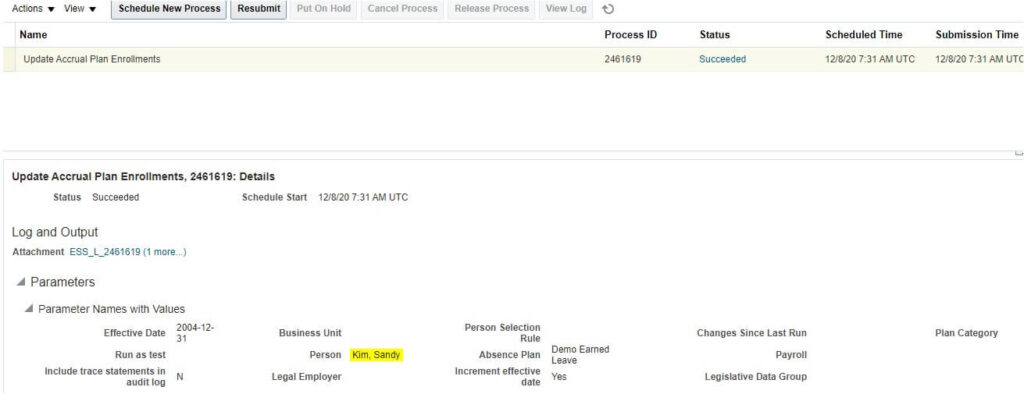Screen dimensions: 1024x394
Task: Sort by the Process ID column header
Action: (630, 35)
